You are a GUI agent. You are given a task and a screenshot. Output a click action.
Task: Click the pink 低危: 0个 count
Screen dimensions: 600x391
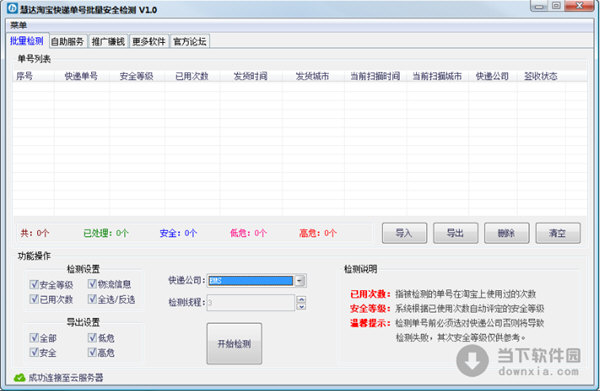248,233
